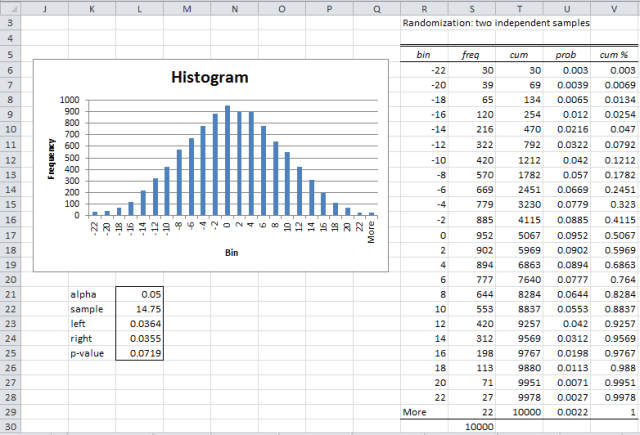This screenshot has height=435, width=640.
Task: Select row header 5
Action: click(10, 55)
